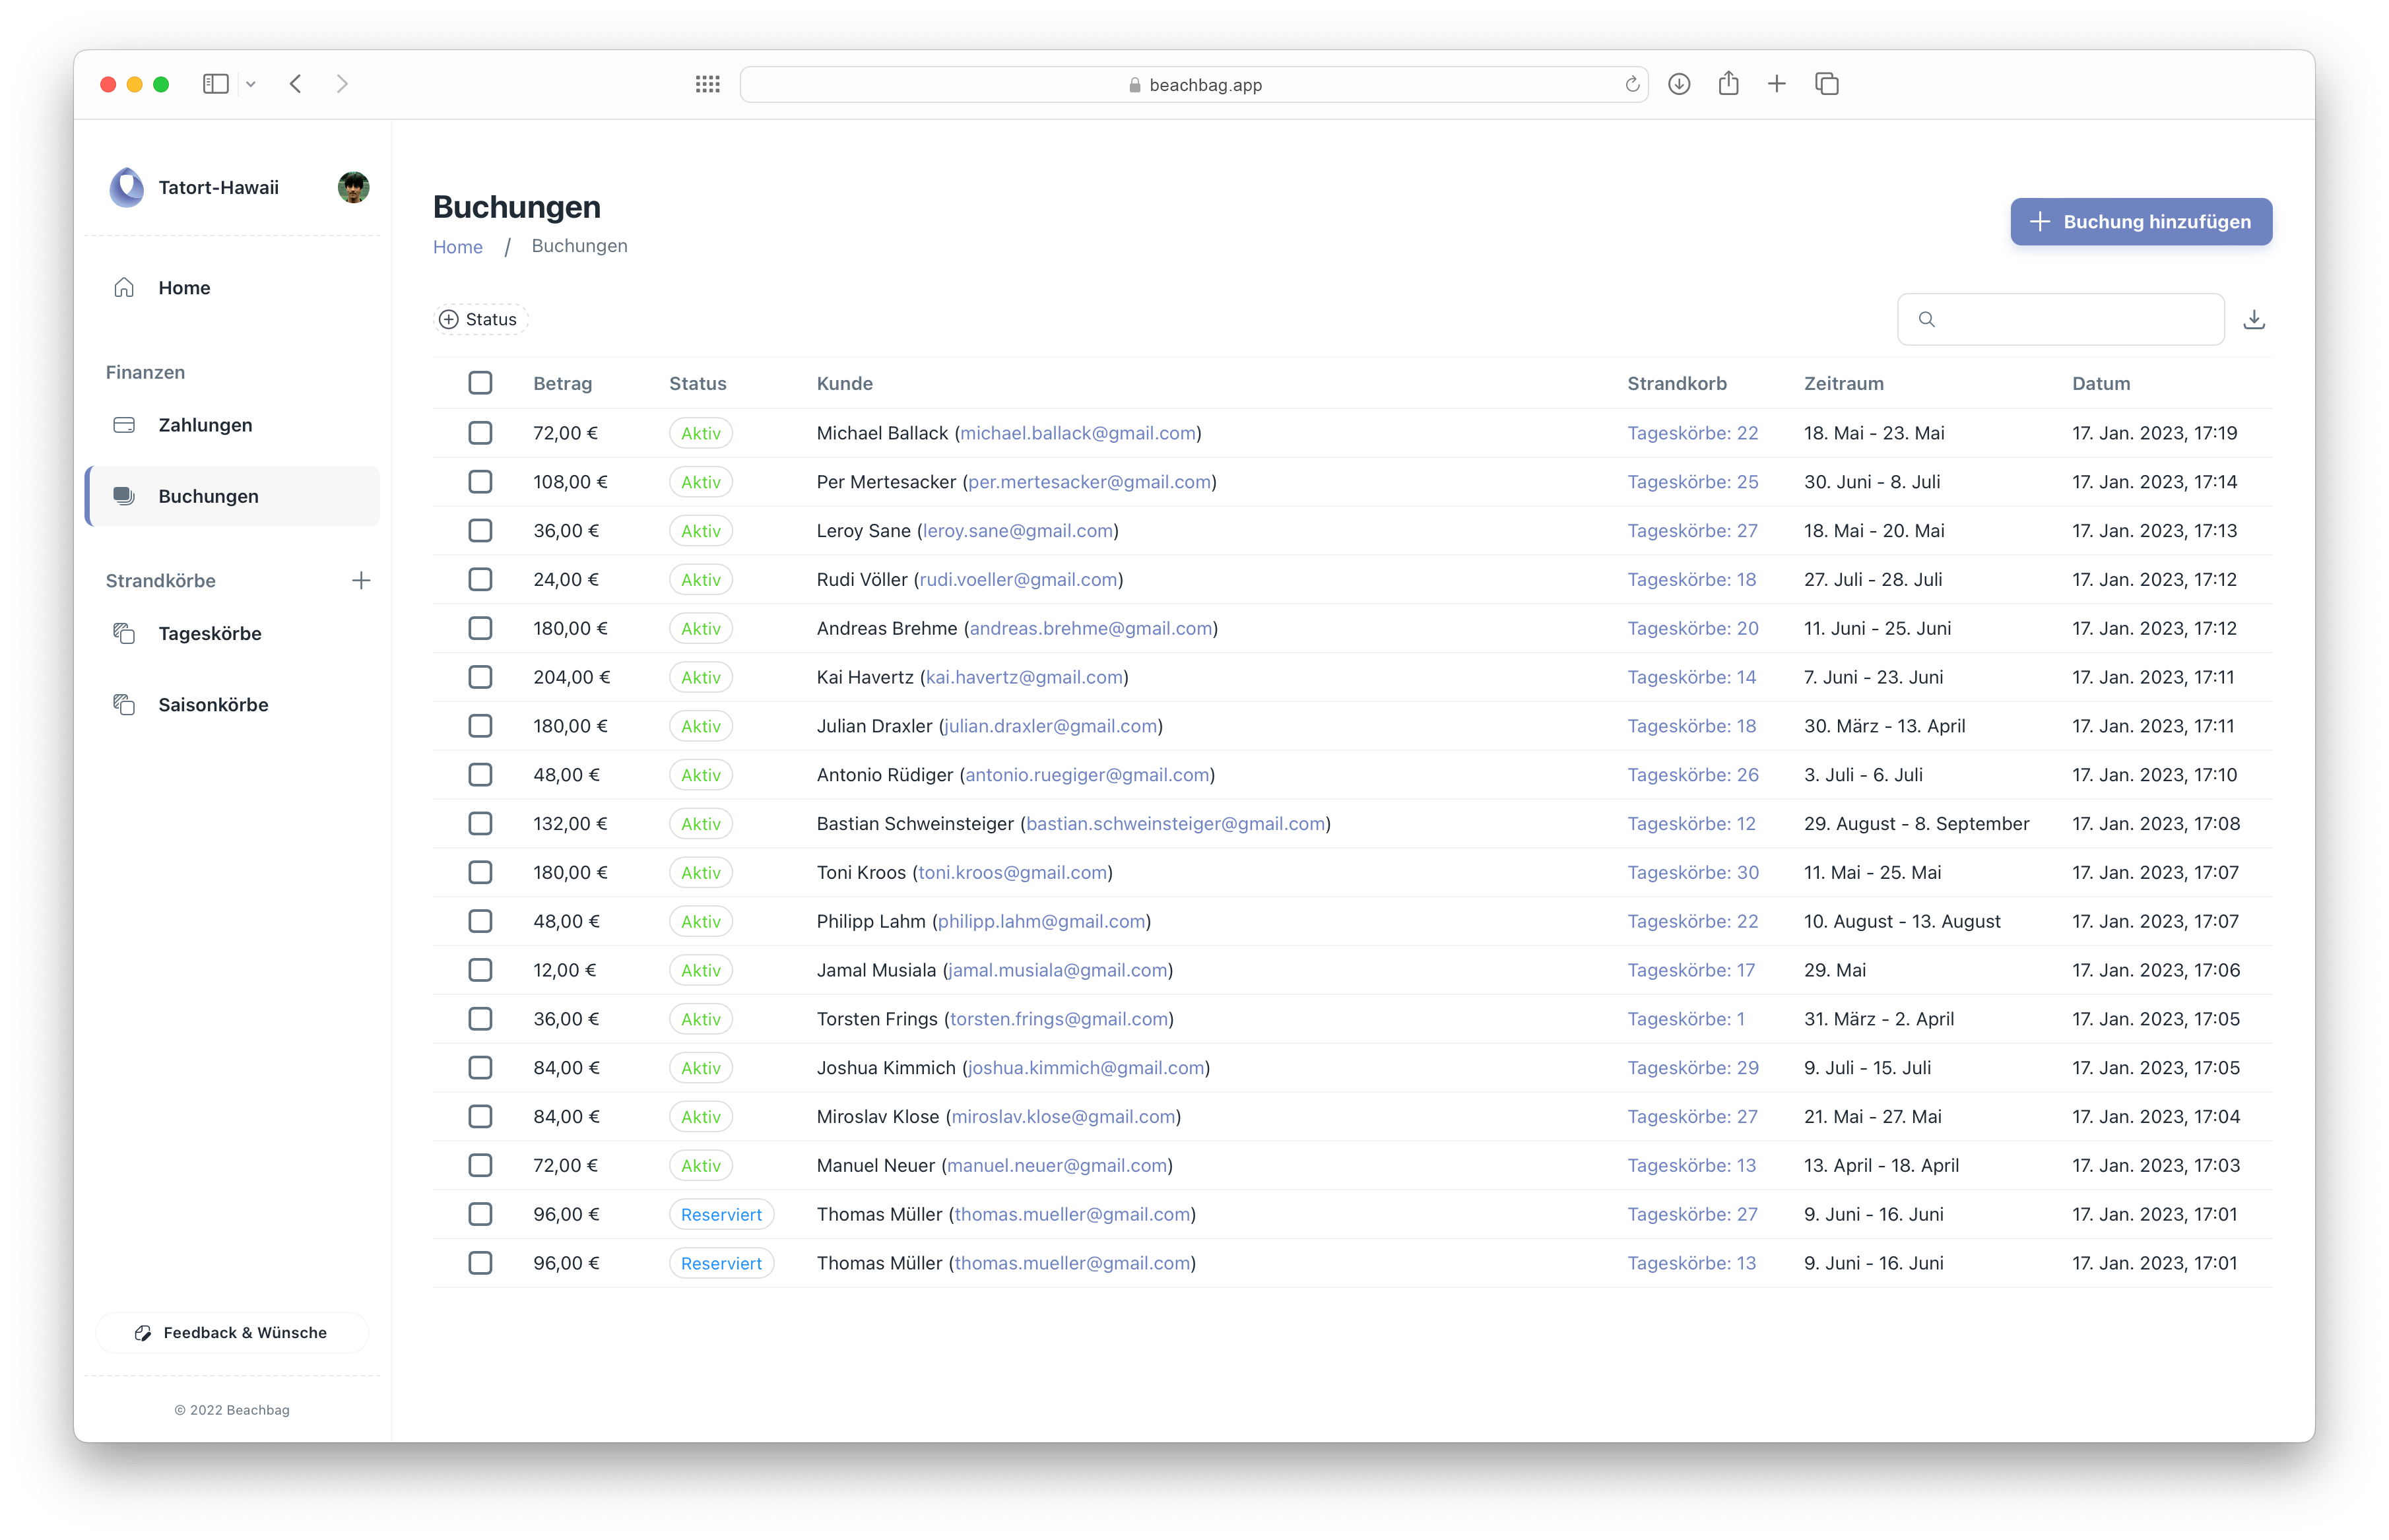Click the Beachbag logo icon
The width and height of the screenshot is (2389, 1540).
click(127, 187)
